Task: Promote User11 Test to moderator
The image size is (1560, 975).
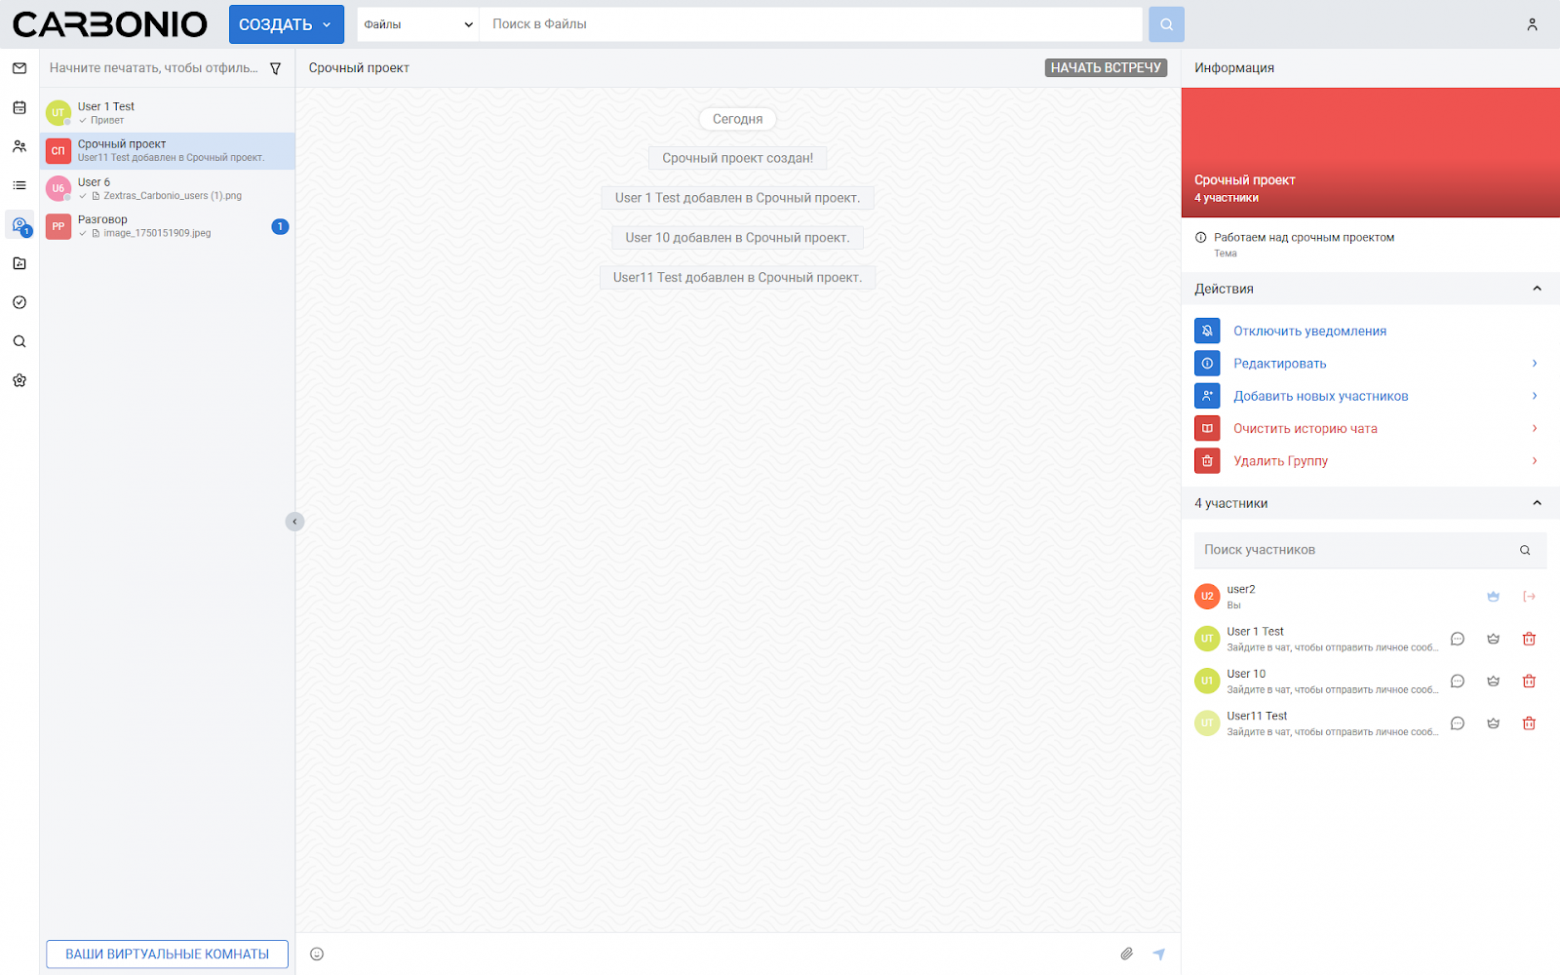Action: 1493,723
